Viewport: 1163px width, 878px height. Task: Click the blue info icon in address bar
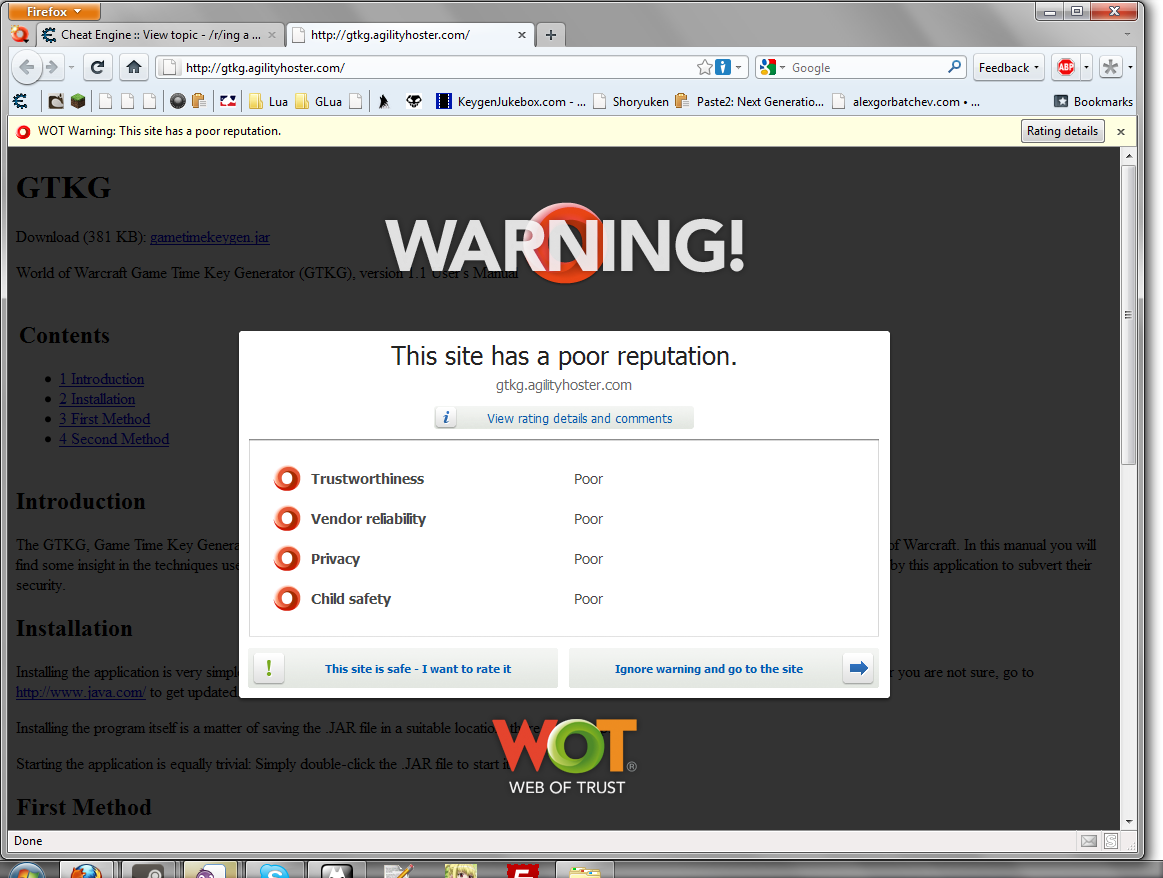[723, 67]
